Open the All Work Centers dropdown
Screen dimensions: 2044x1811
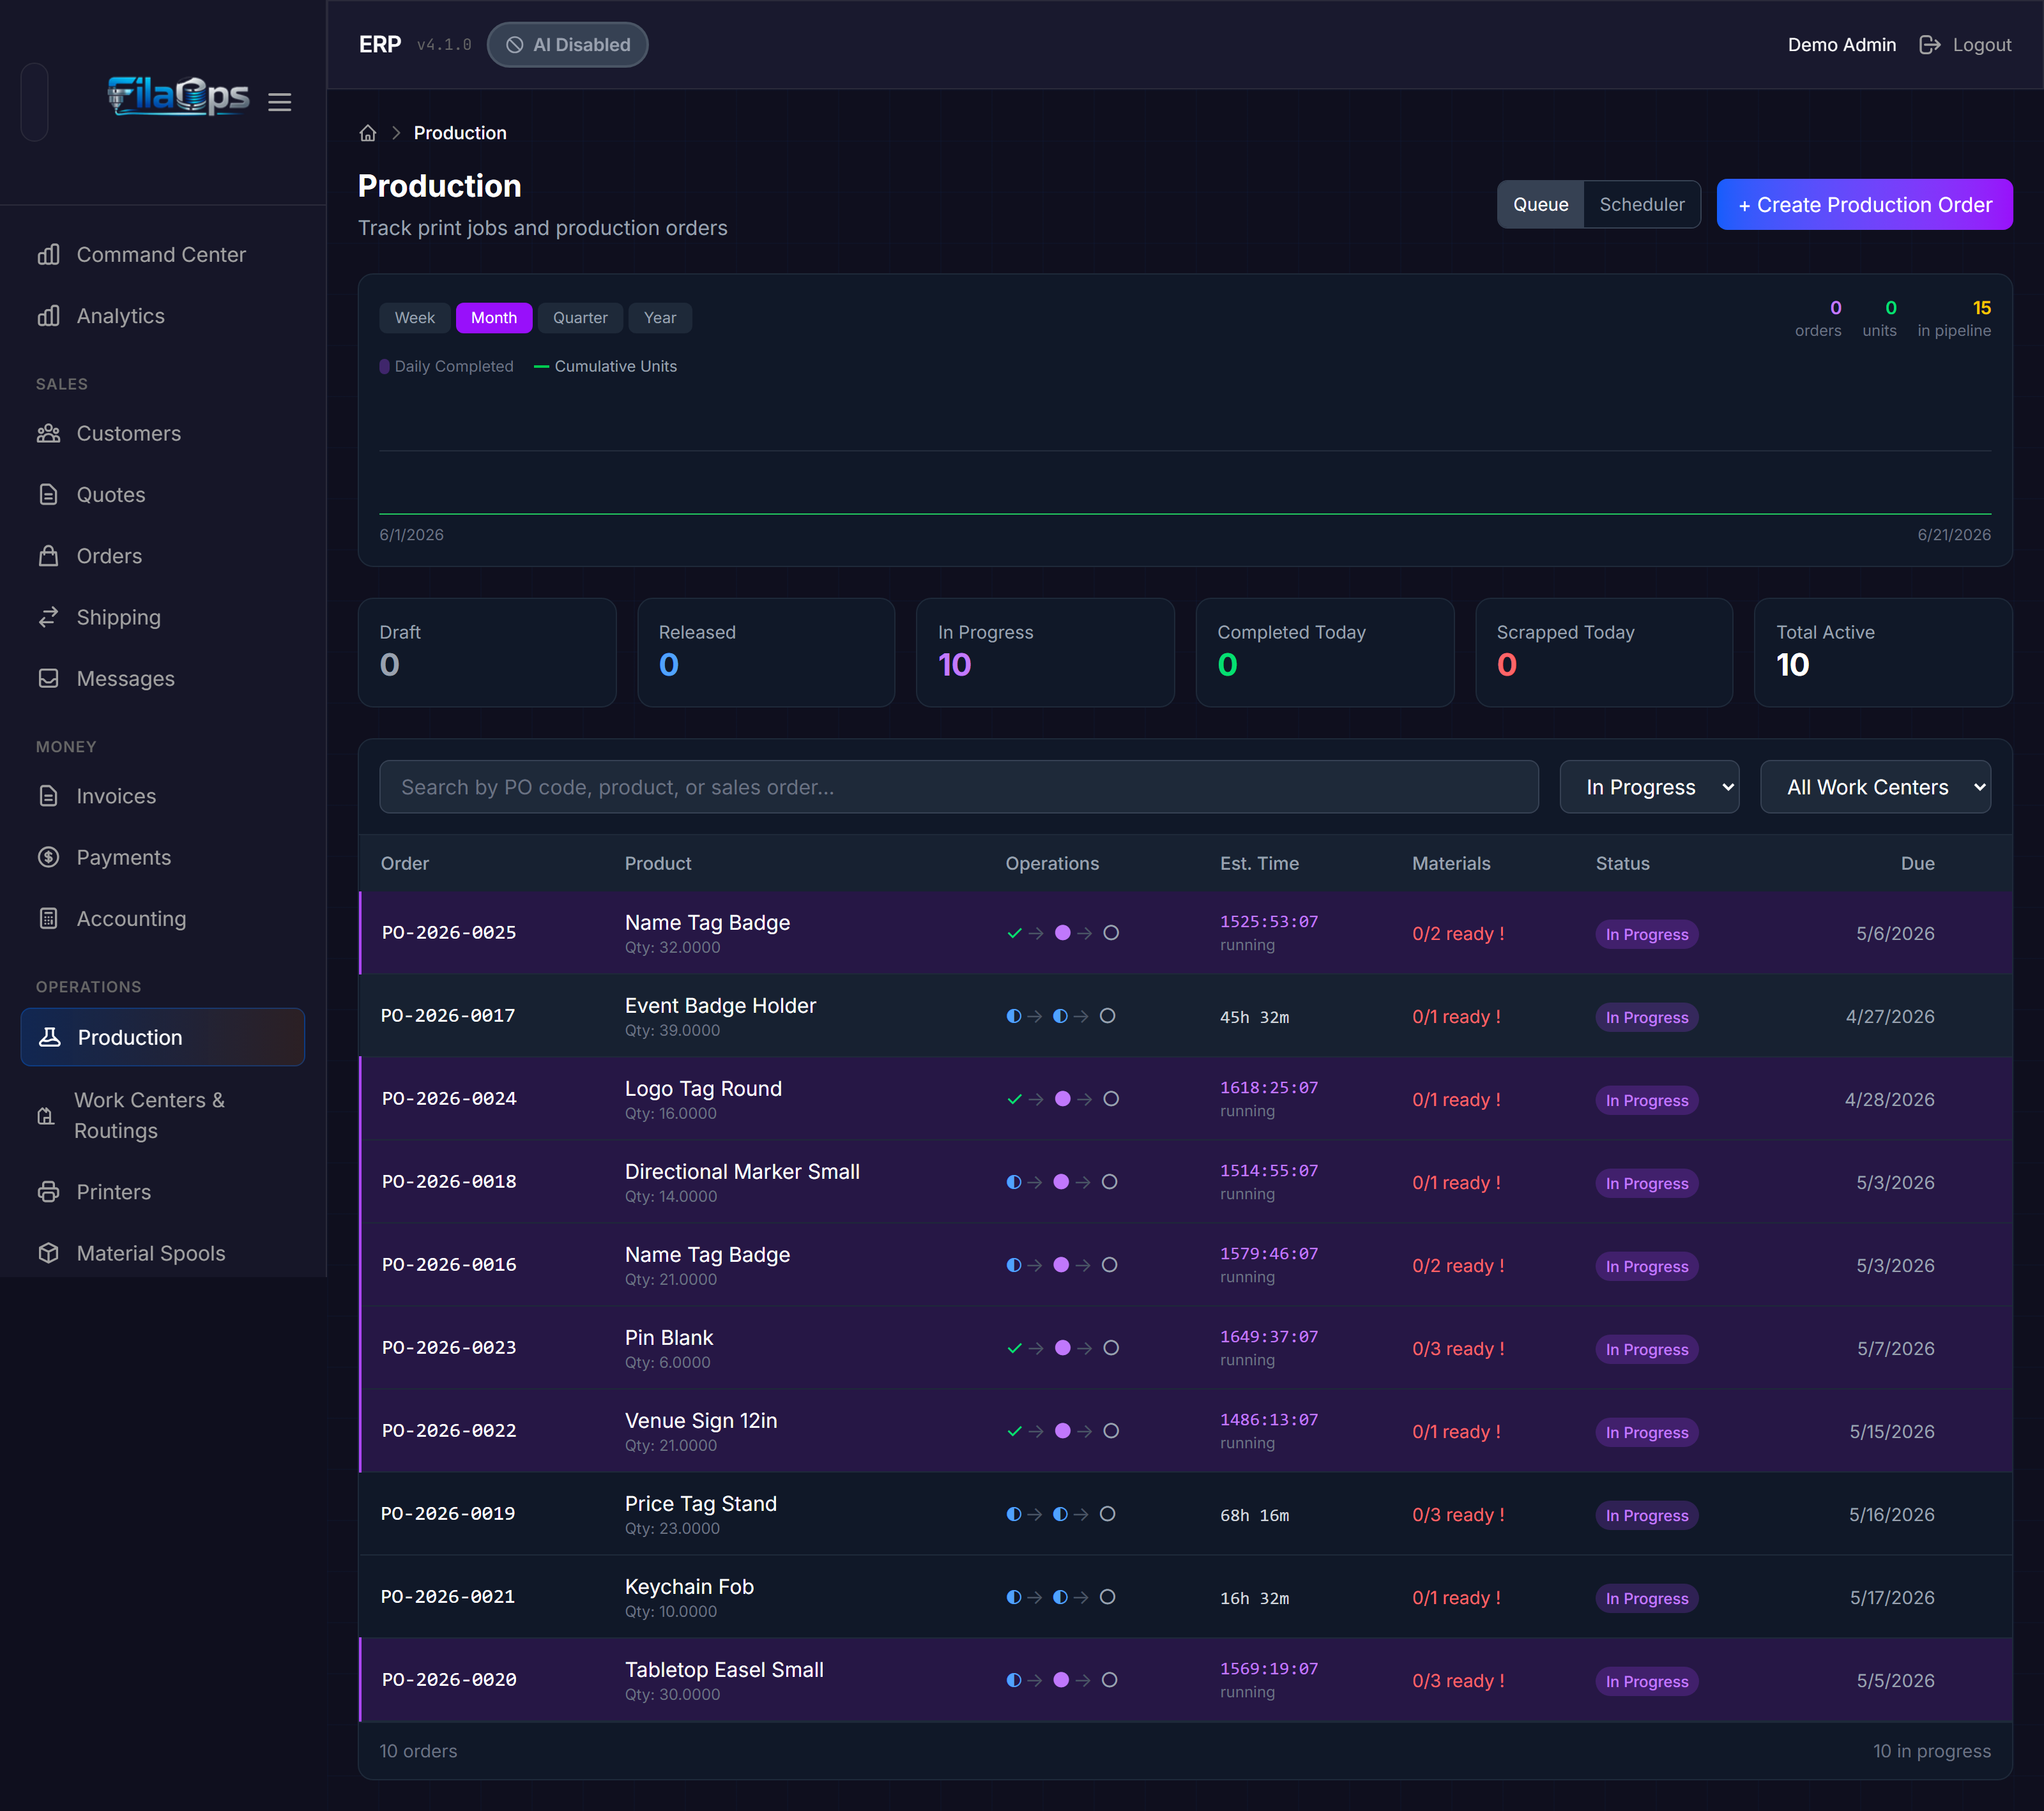tap(1875, 787)
